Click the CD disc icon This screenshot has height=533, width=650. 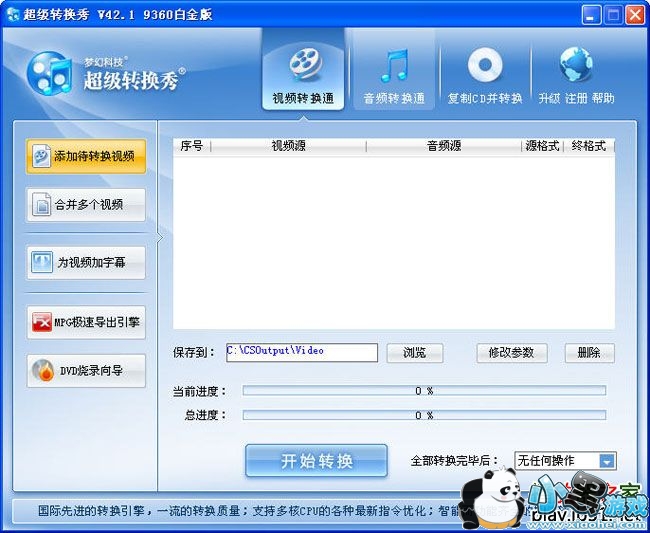[x=485, y=65]
